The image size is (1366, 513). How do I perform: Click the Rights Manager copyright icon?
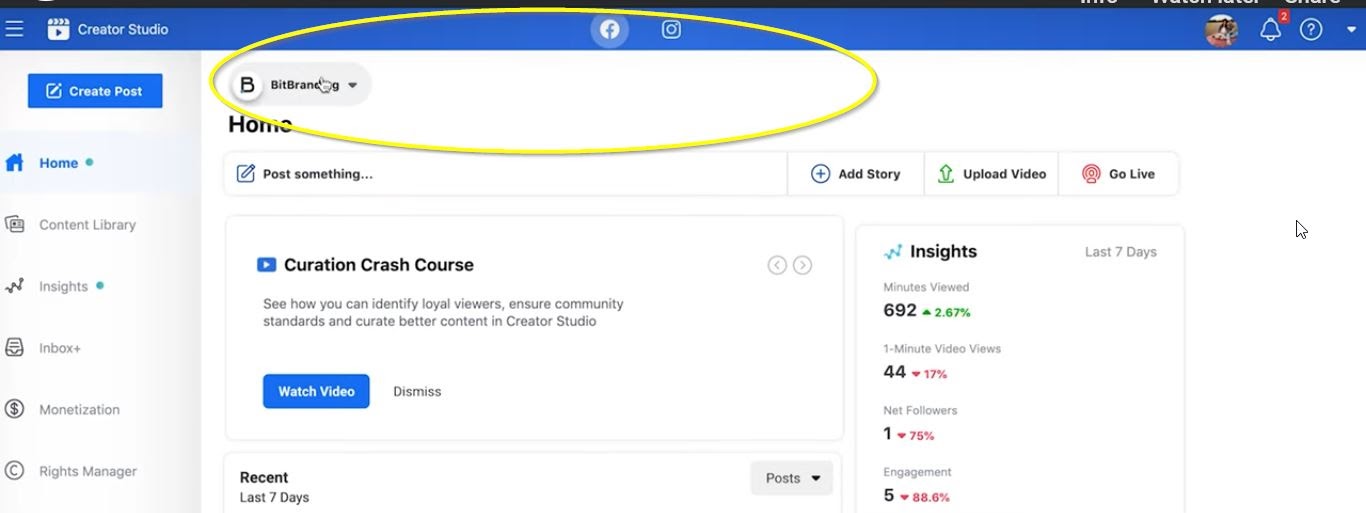tap(14, 471)
